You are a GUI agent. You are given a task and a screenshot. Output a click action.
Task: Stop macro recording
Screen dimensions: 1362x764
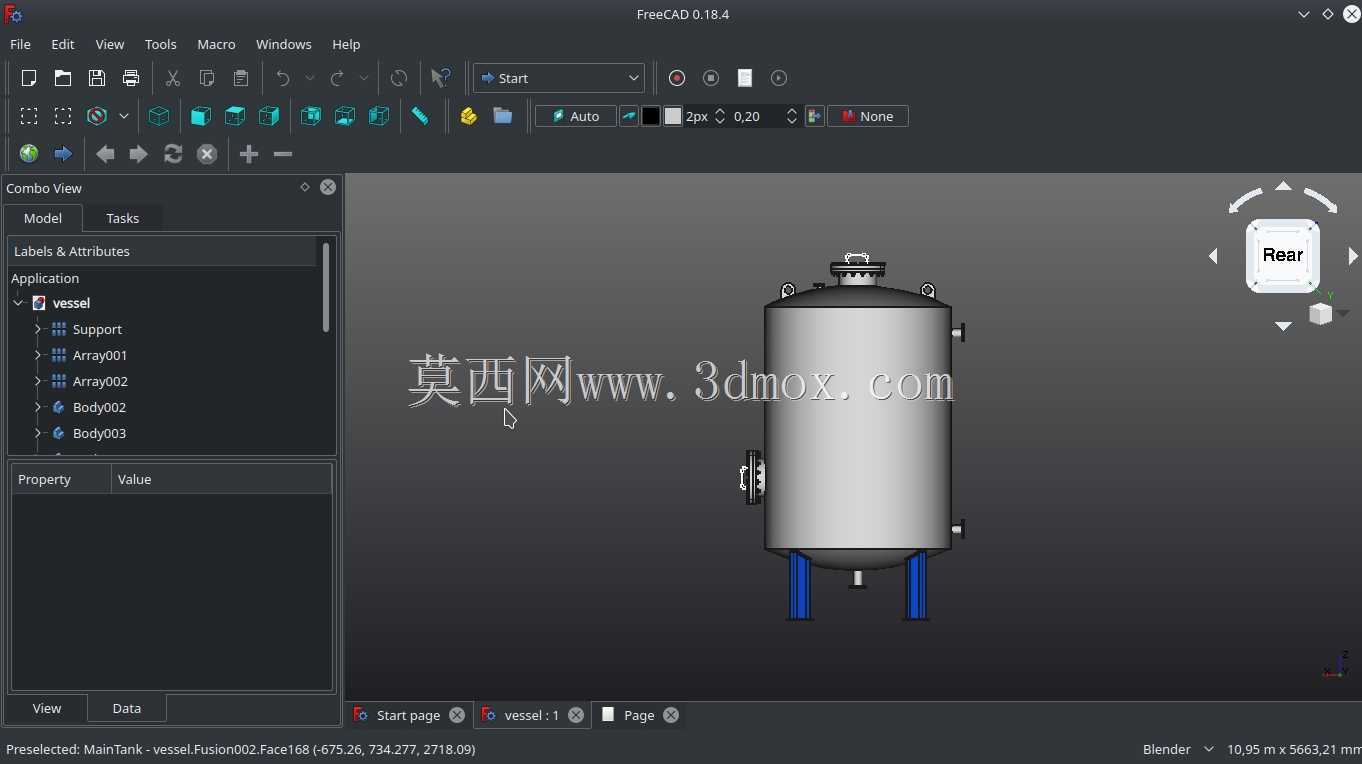[711, 78]
